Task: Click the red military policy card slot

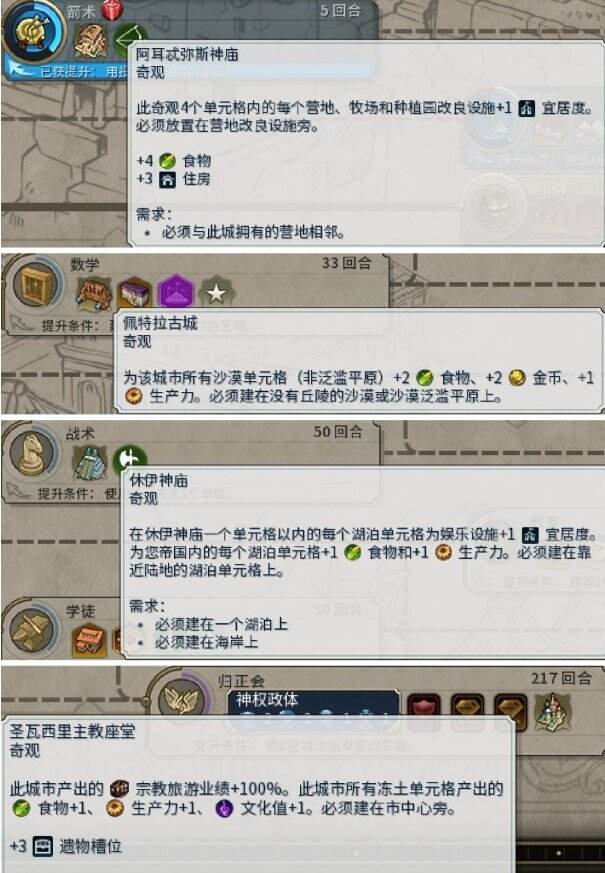Action: (x=424, y=710)
